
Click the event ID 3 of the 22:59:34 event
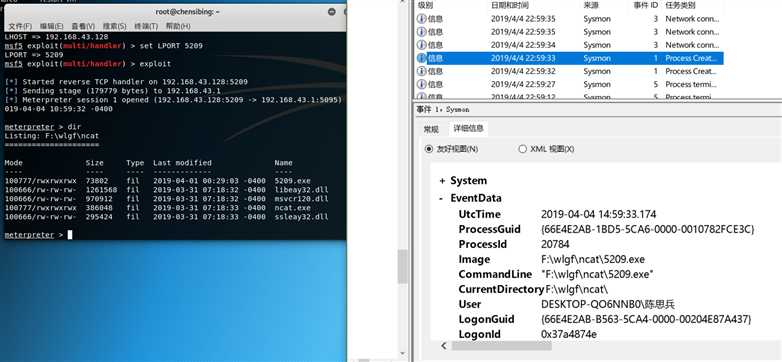click(656, 45)
